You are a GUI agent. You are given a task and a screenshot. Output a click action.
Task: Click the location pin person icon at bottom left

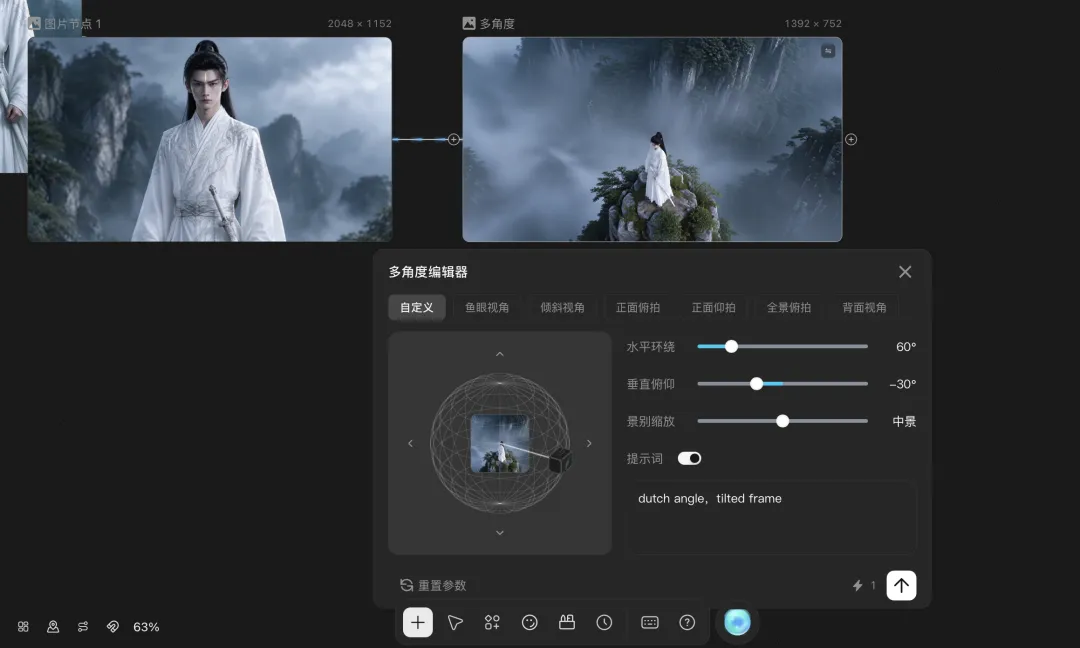coord(53,627)
